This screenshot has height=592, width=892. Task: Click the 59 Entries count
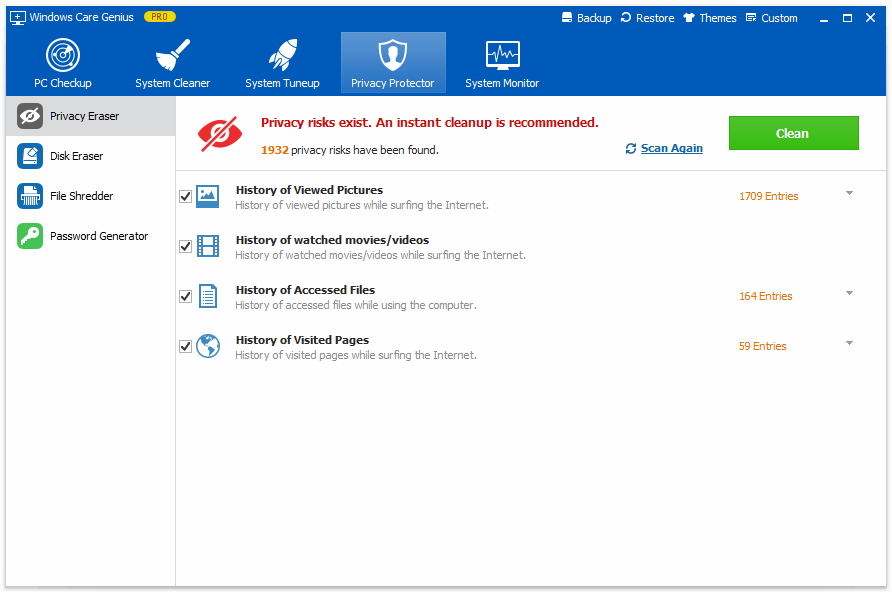(x=762, y=346)
